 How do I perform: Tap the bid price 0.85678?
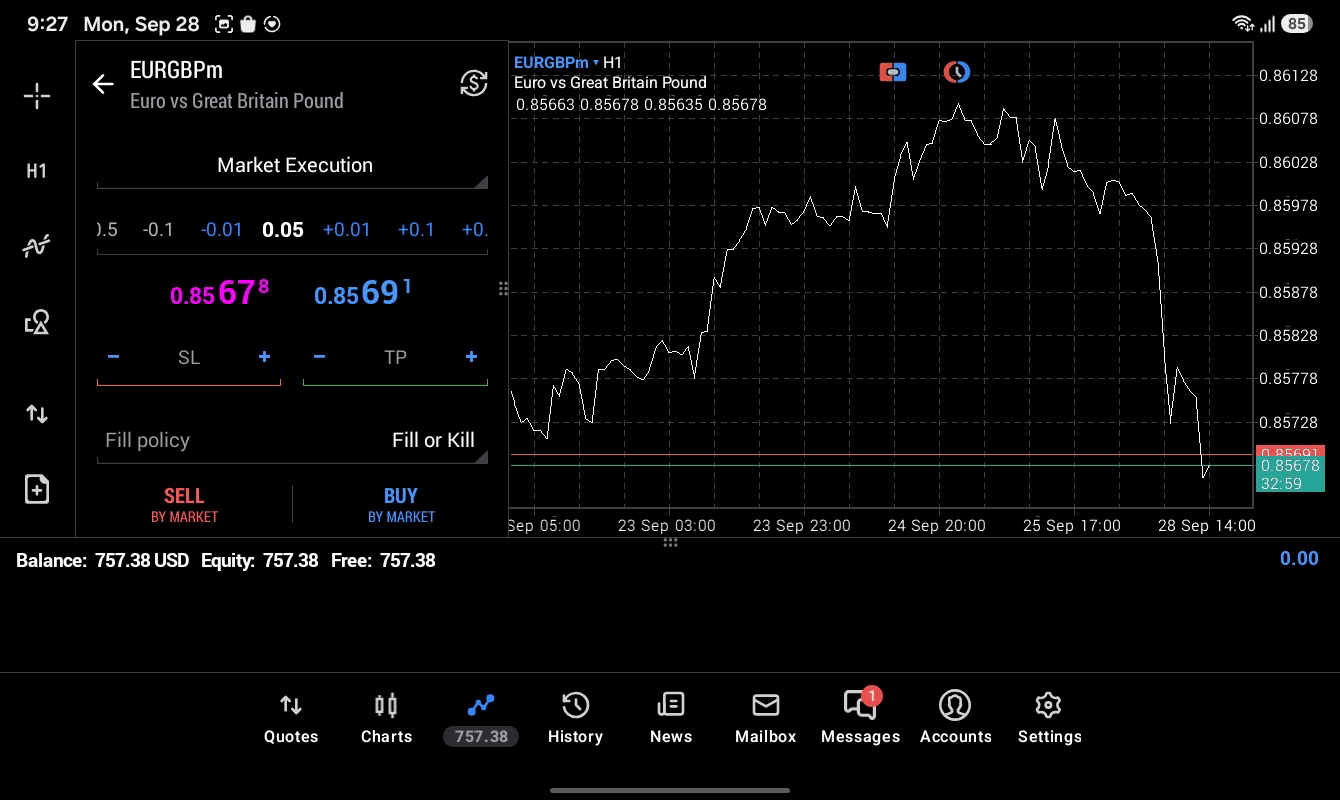pyautogui.click(x=219, y=293)
